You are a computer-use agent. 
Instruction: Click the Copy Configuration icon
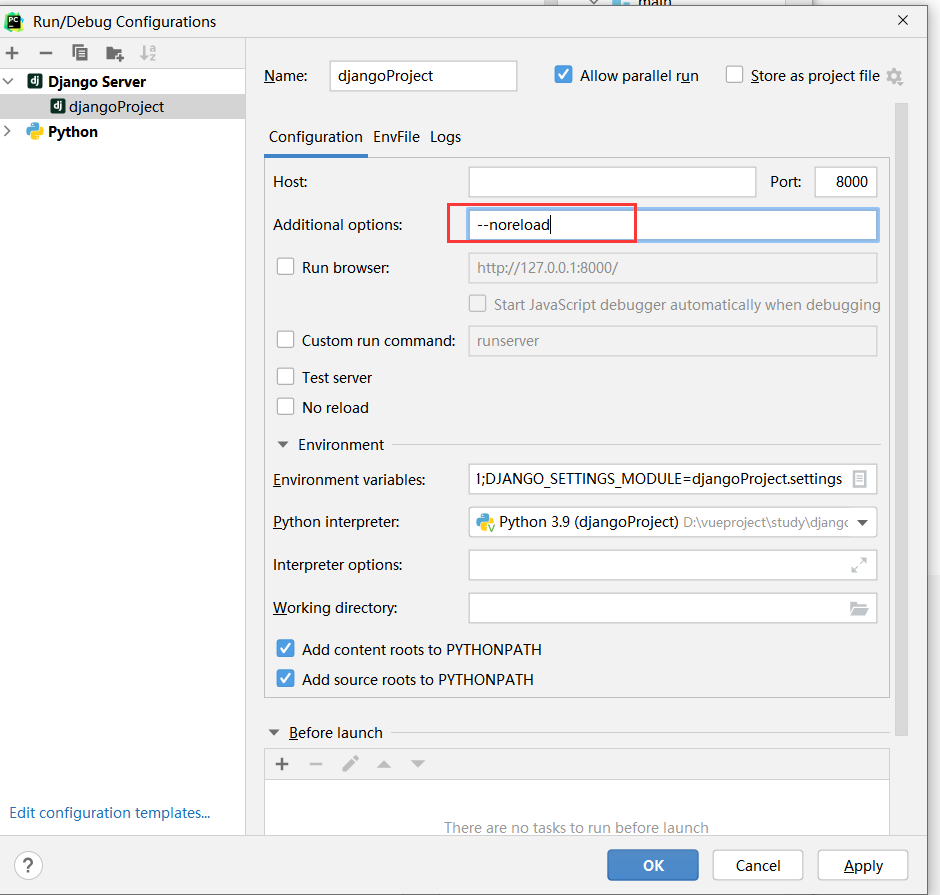(x=80, y=53)
